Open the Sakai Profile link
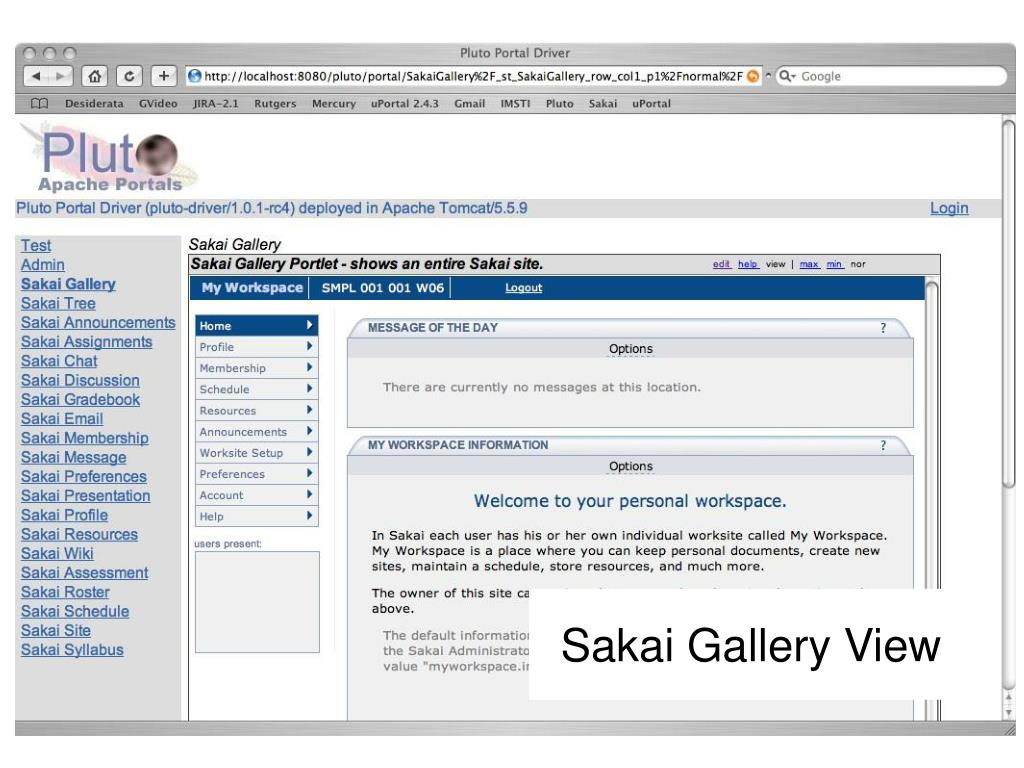Screen dimensions: 1024x768 click(x=65, y=515)
